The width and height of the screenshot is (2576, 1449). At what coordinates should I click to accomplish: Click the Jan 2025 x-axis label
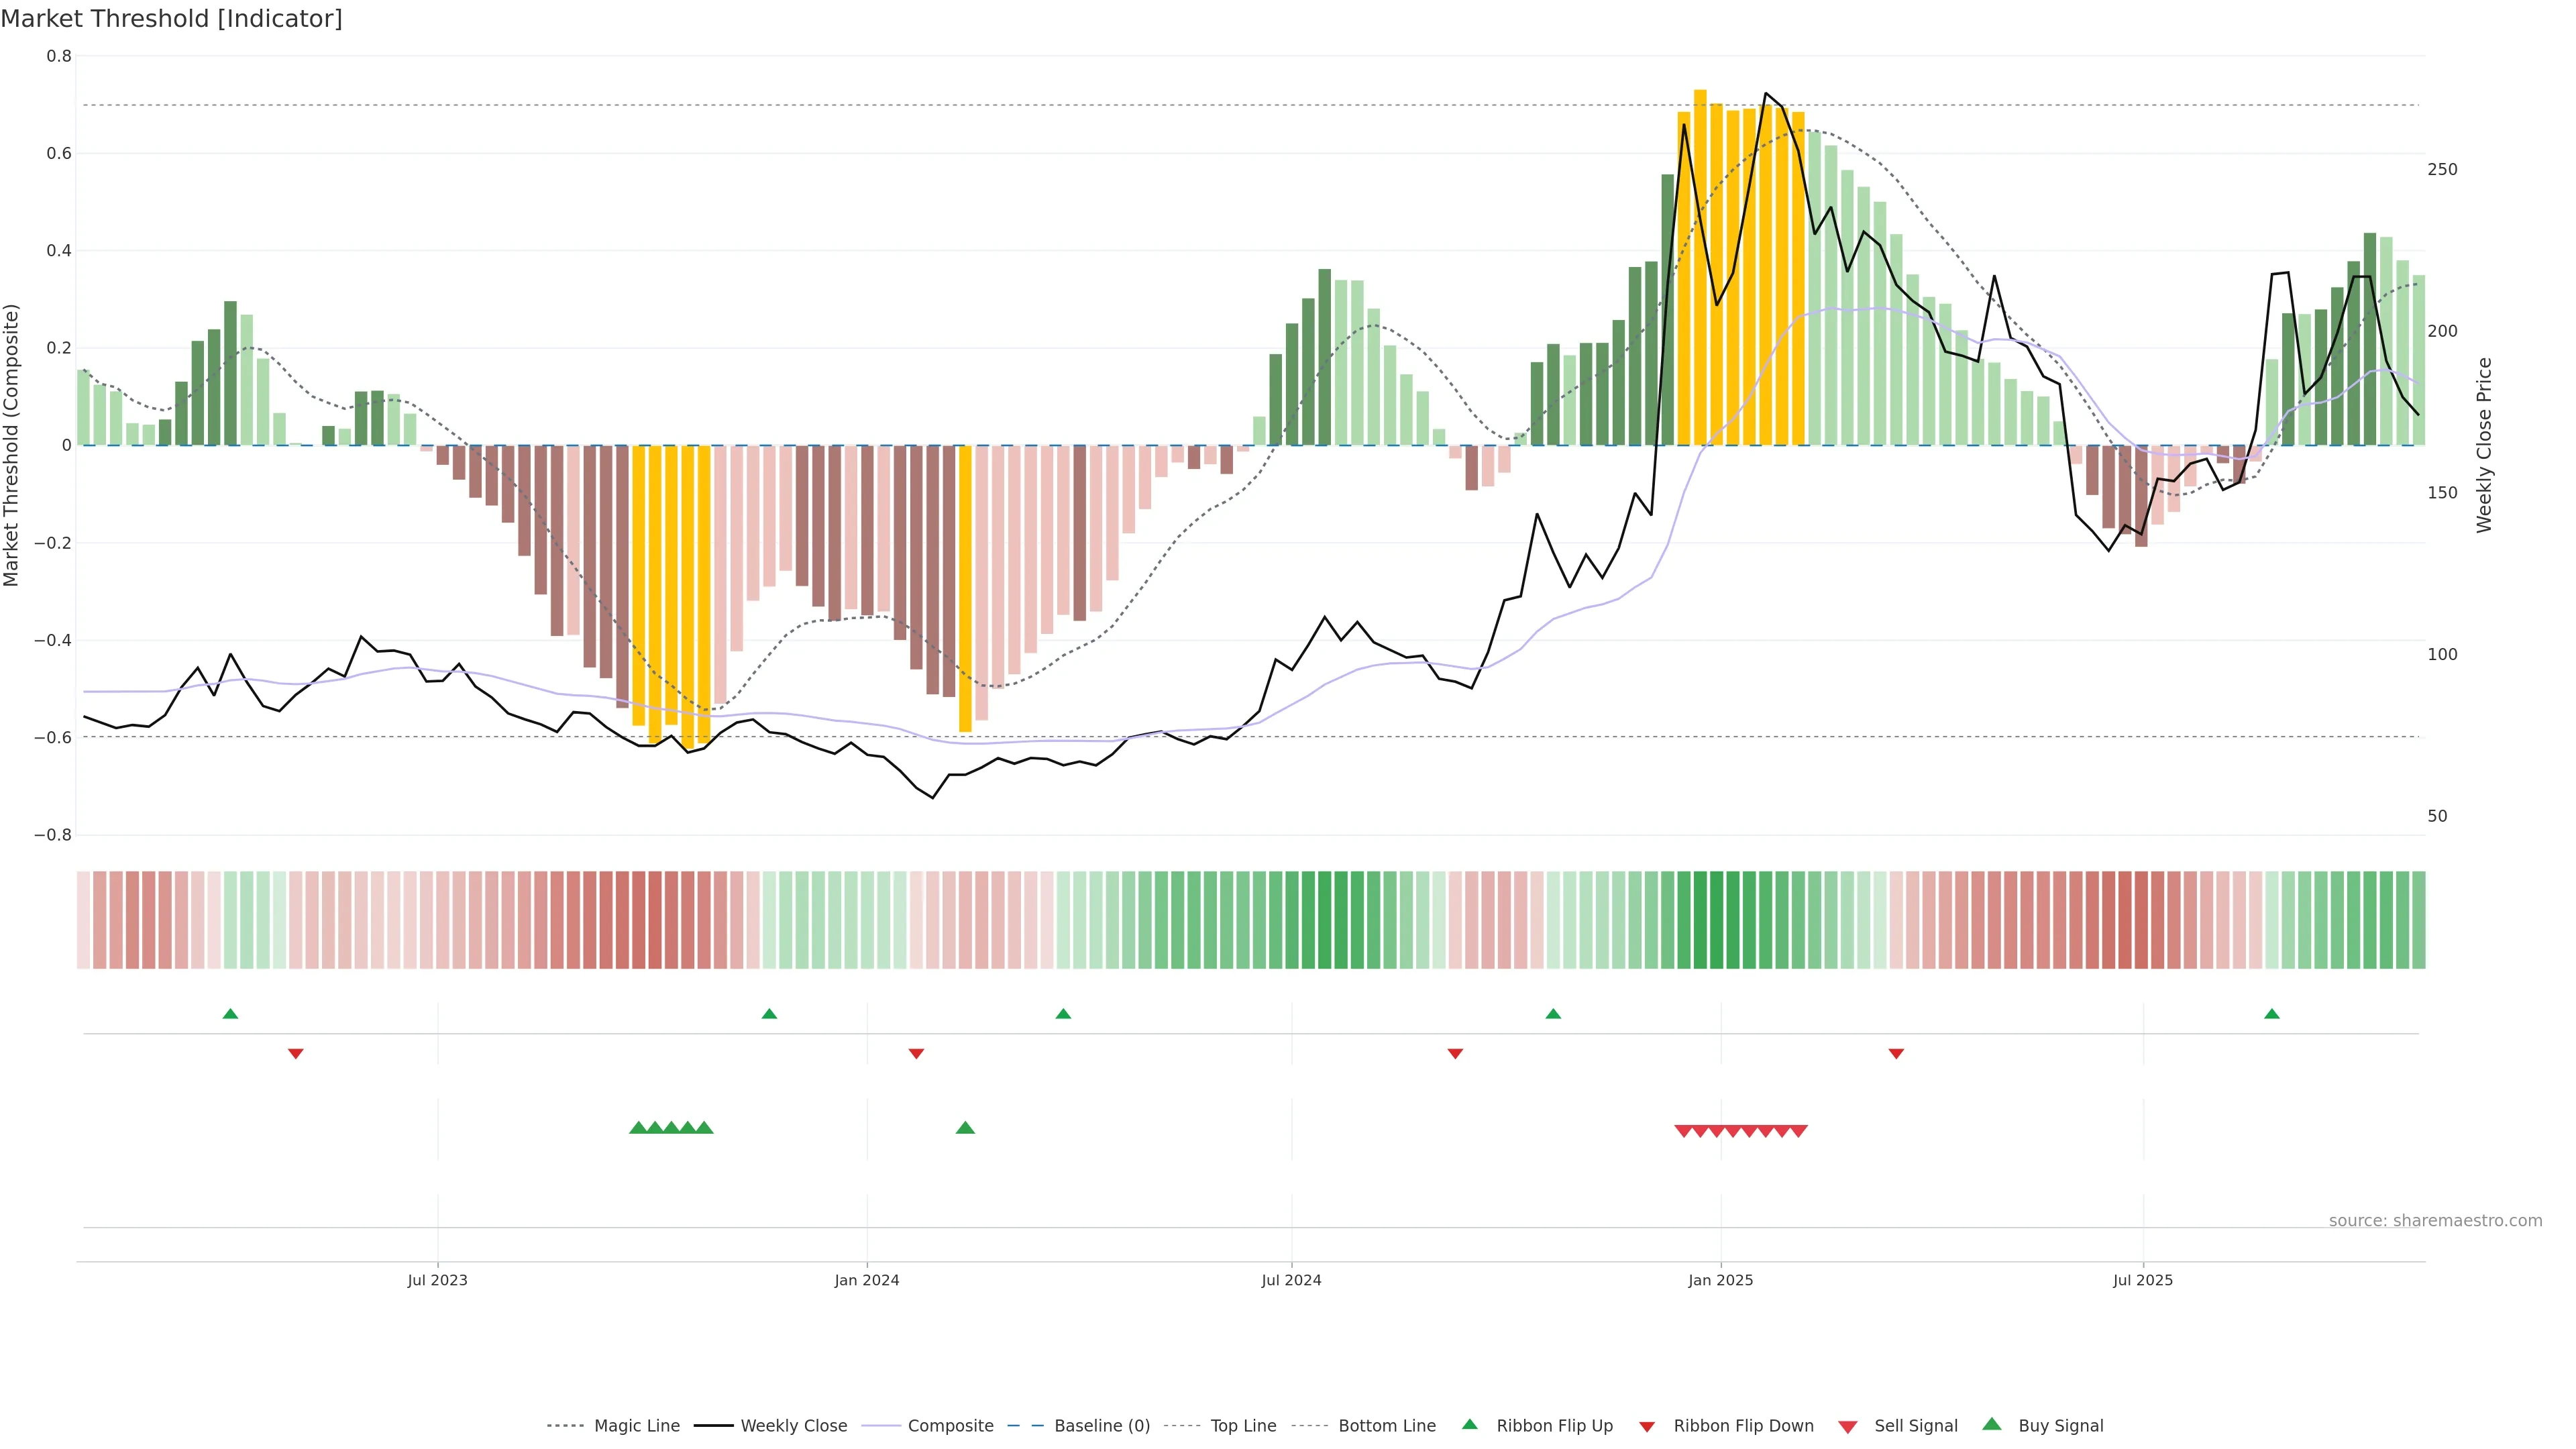pyautogui.click(x=1720, y=1280)
